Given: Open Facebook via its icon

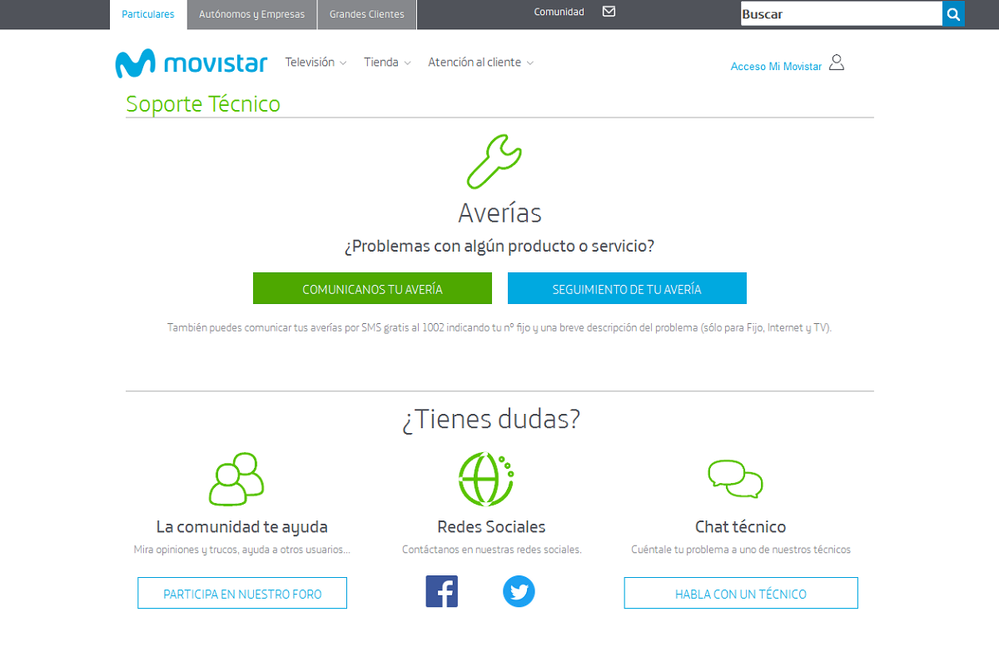Looking at the screenshot, I should pos(441,591).
